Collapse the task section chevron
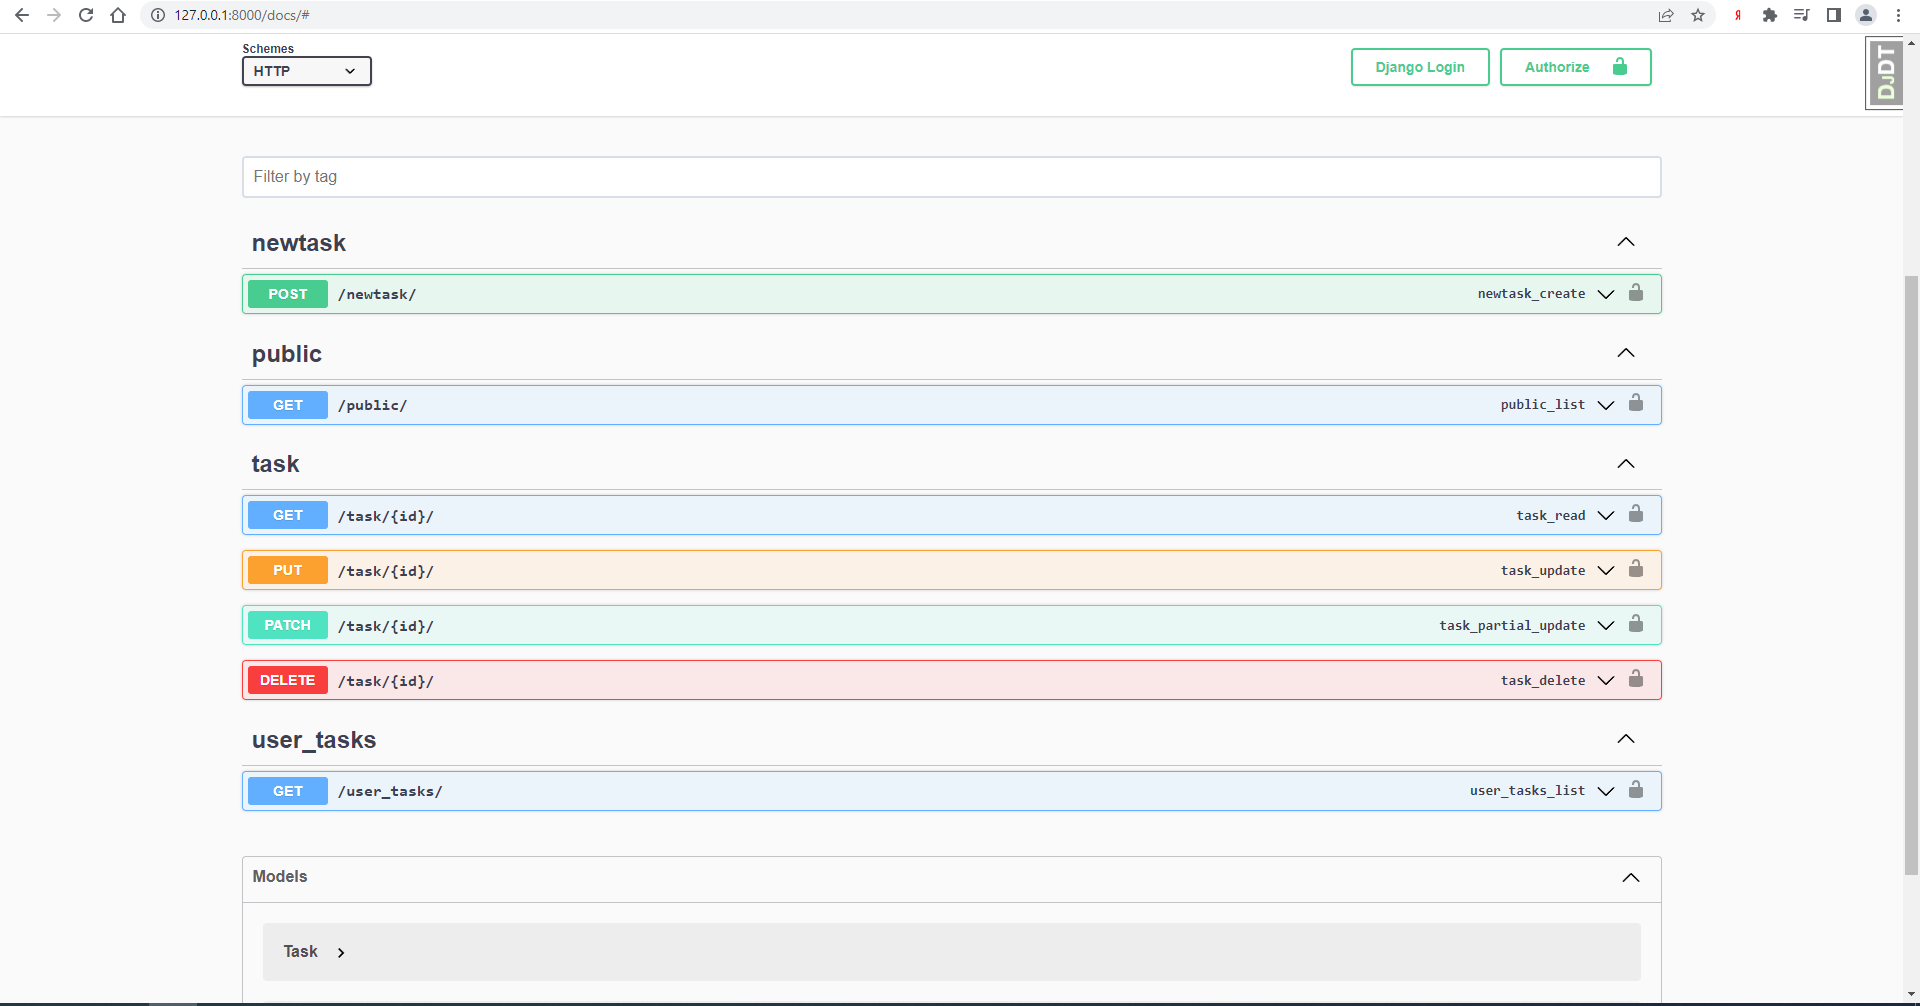1920x1006 pixels. tap(1626, 464)
